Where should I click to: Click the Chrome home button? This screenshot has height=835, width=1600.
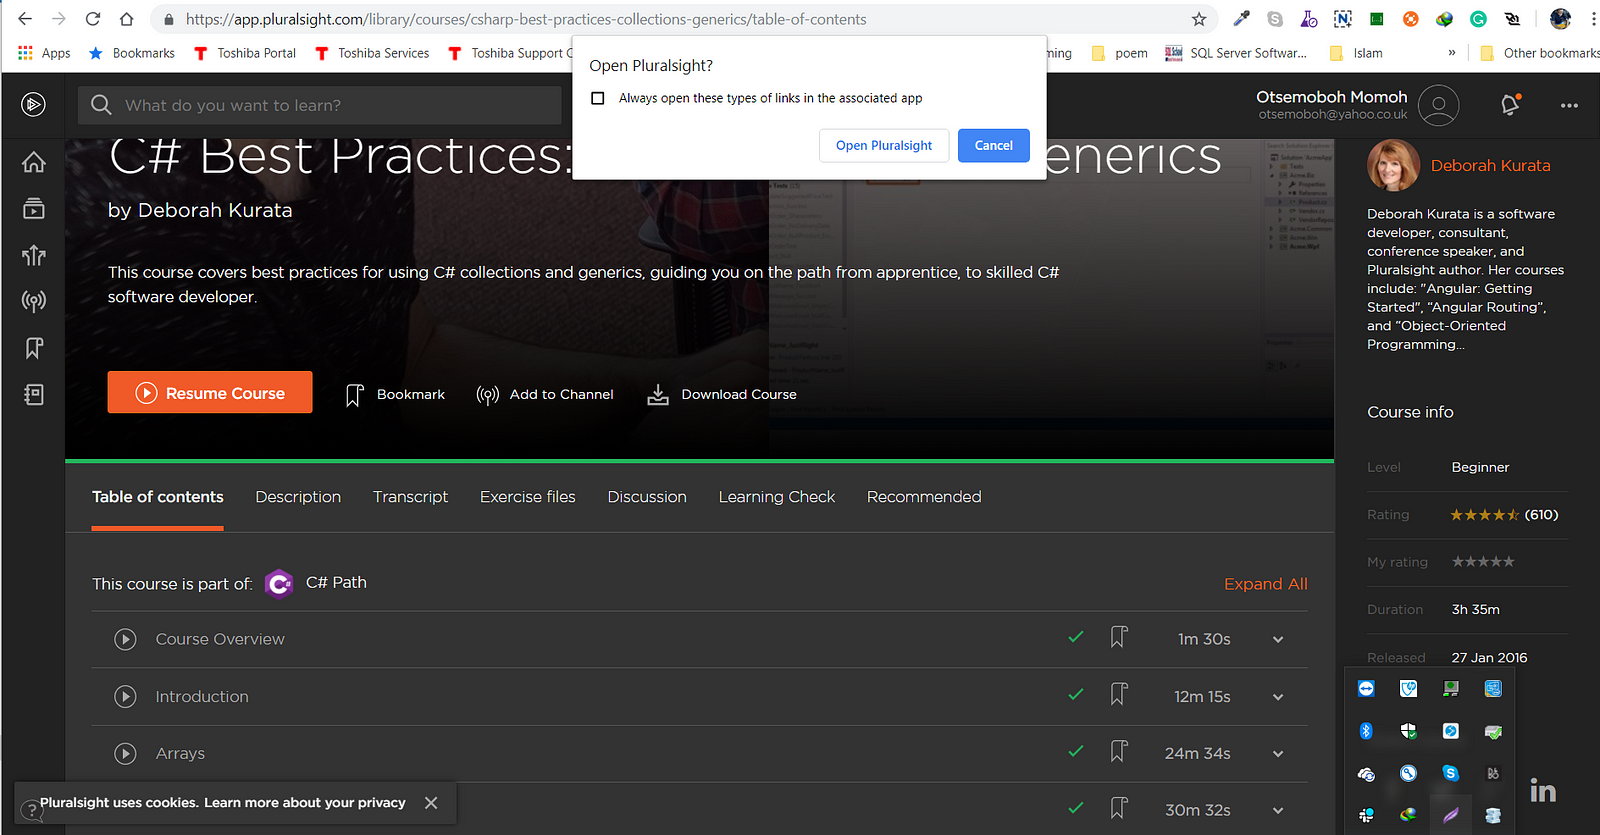coord(126,19)
